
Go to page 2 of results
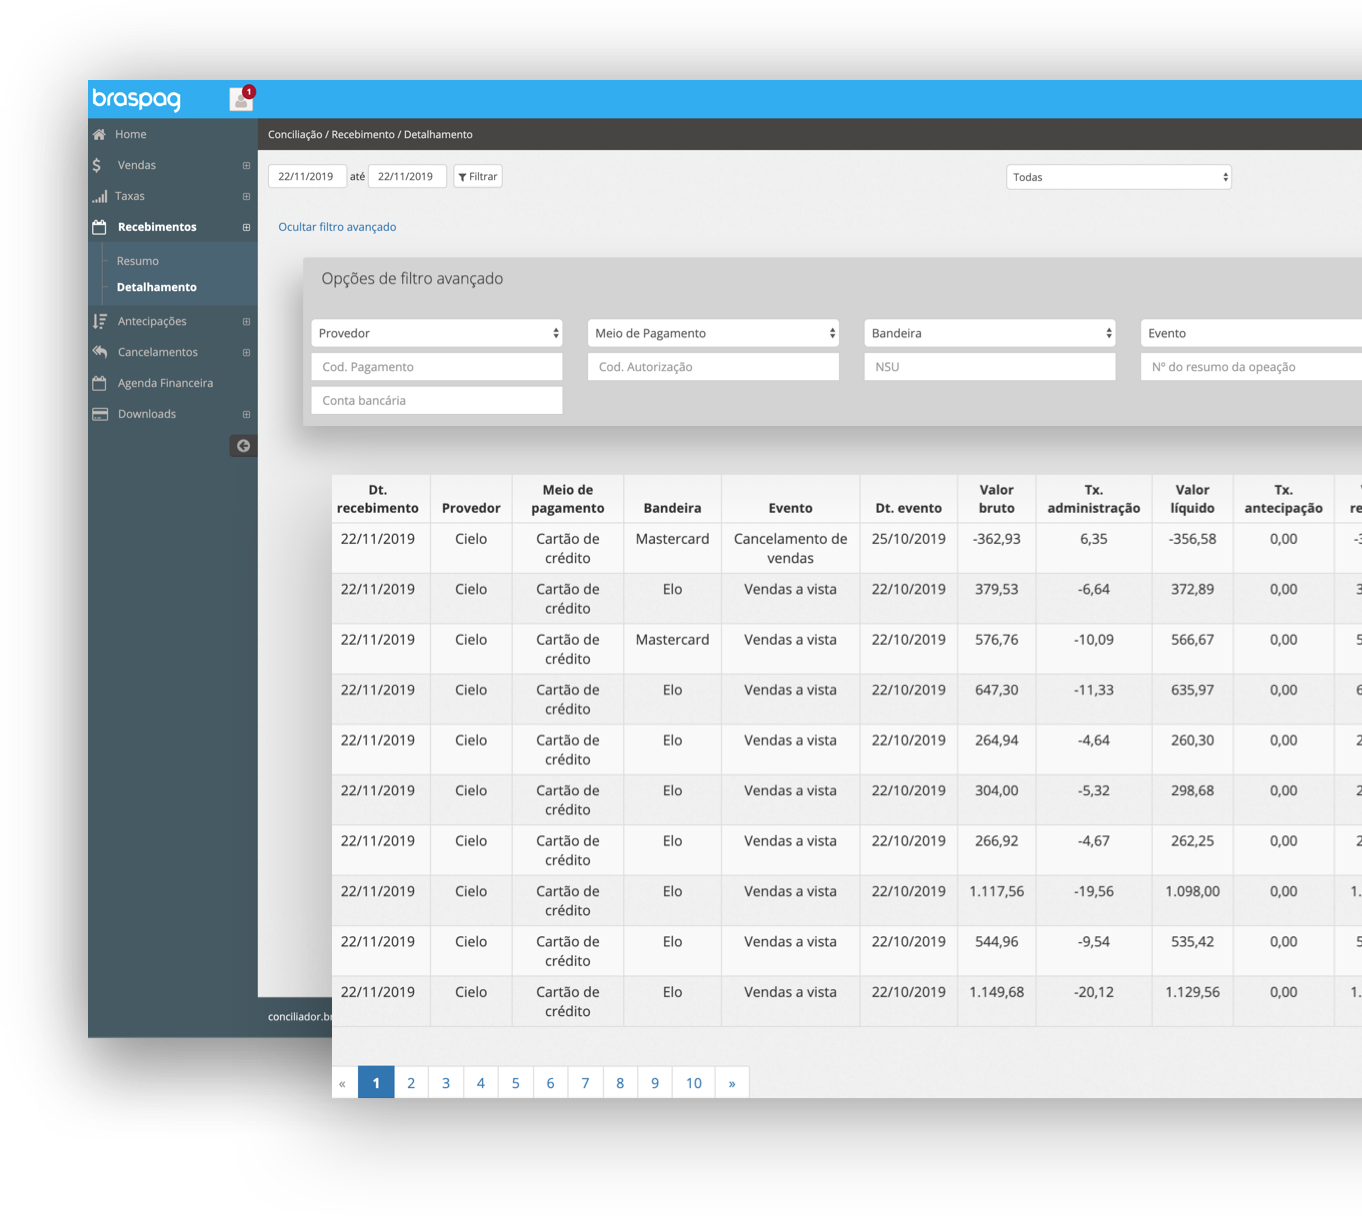pos(411,1082)
